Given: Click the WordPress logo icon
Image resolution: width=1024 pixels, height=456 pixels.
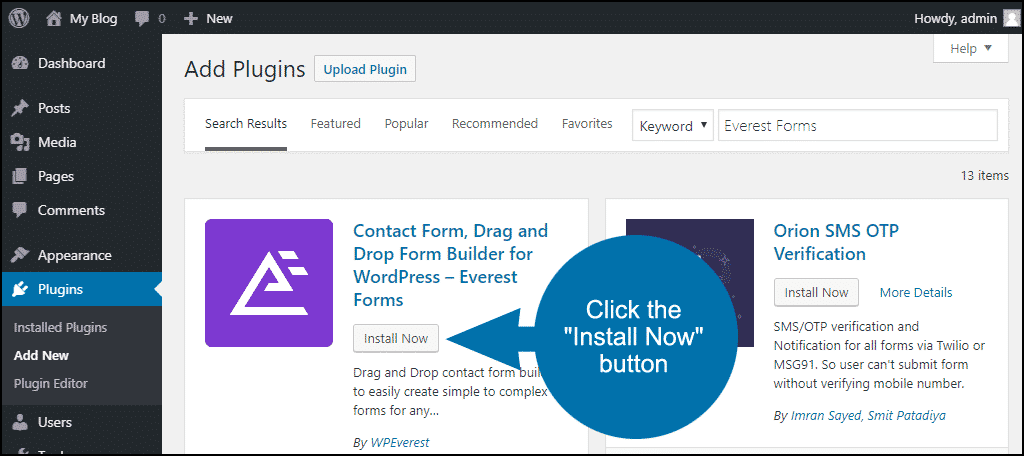Looking at the screenshot, I should tap(19, 18).
